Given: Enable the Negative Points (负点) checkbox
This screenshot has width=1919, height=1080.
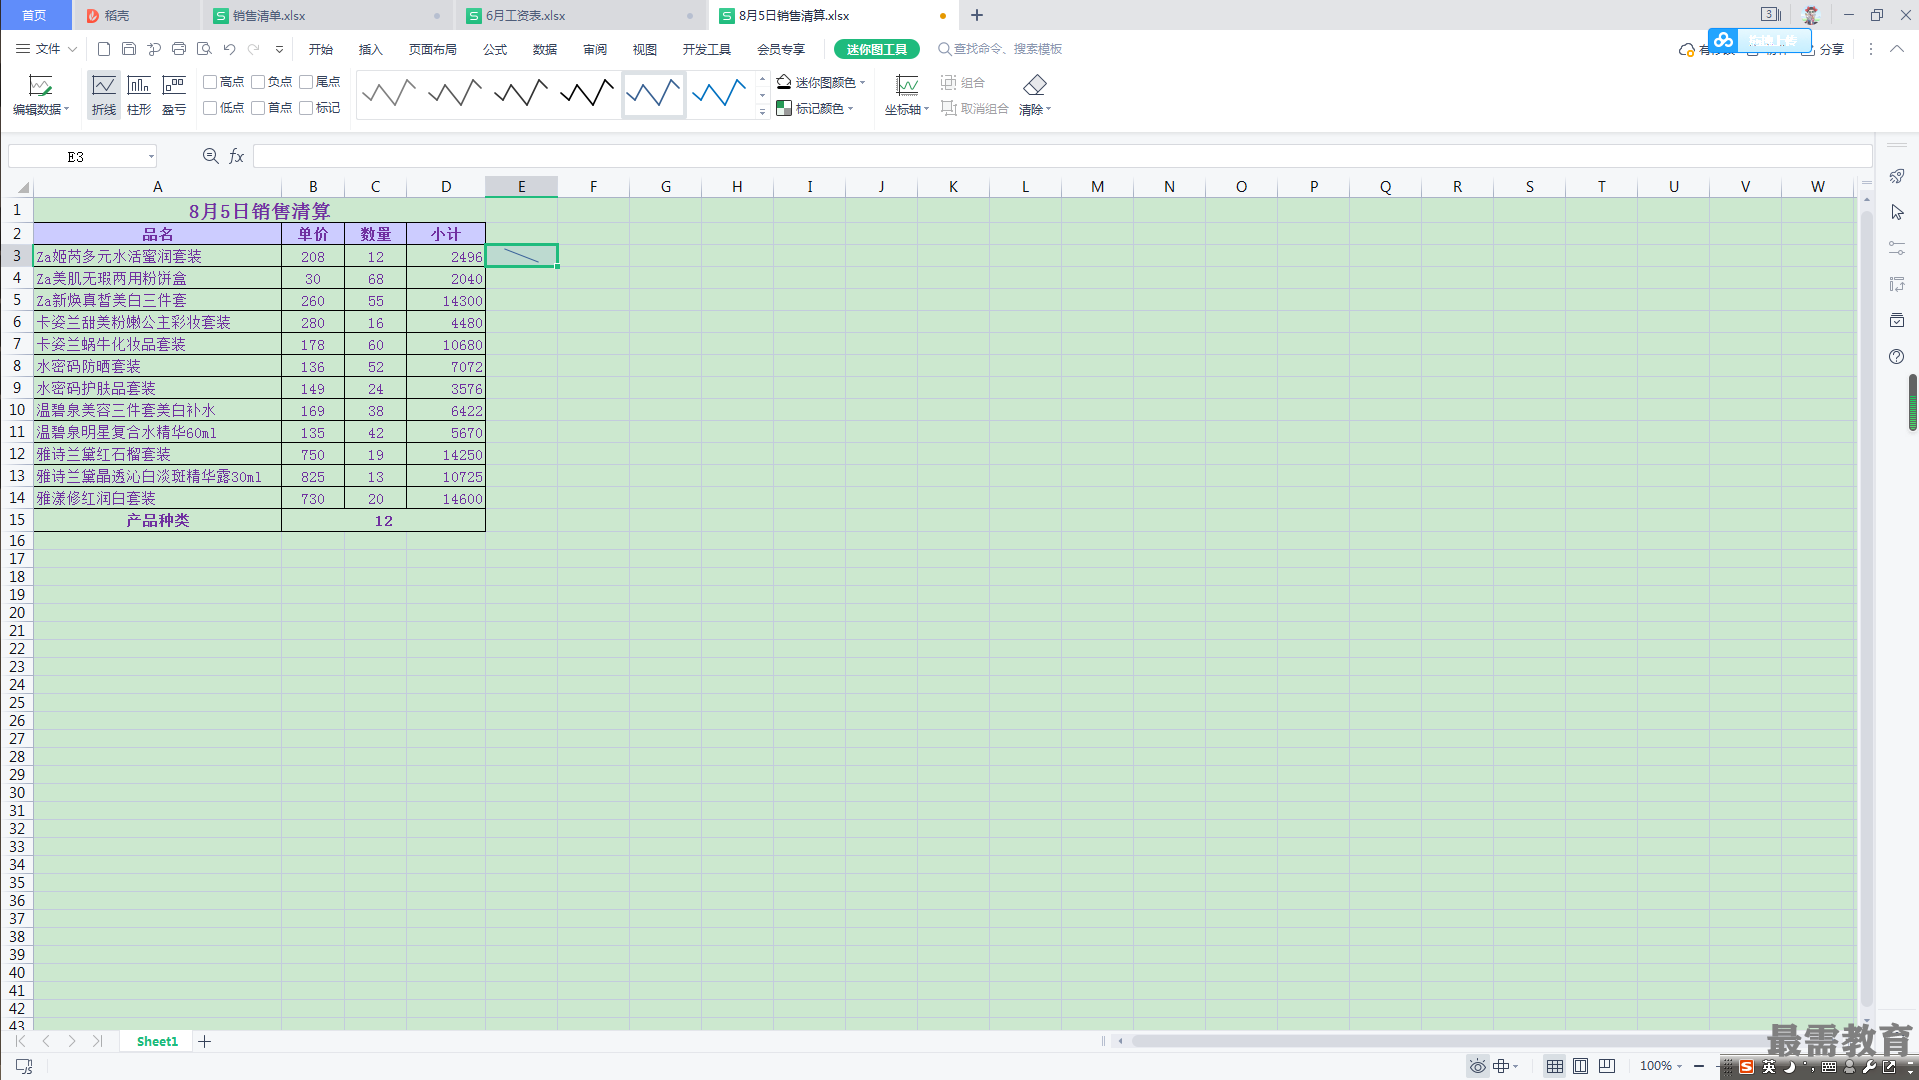Looking at the screenshot, I should [258, 82].
